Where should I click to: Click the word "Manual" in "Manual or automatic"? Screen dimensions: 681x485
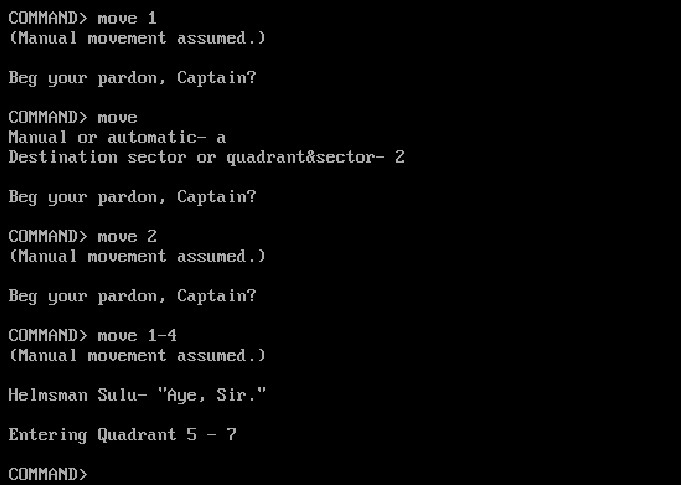click(38, 137)
